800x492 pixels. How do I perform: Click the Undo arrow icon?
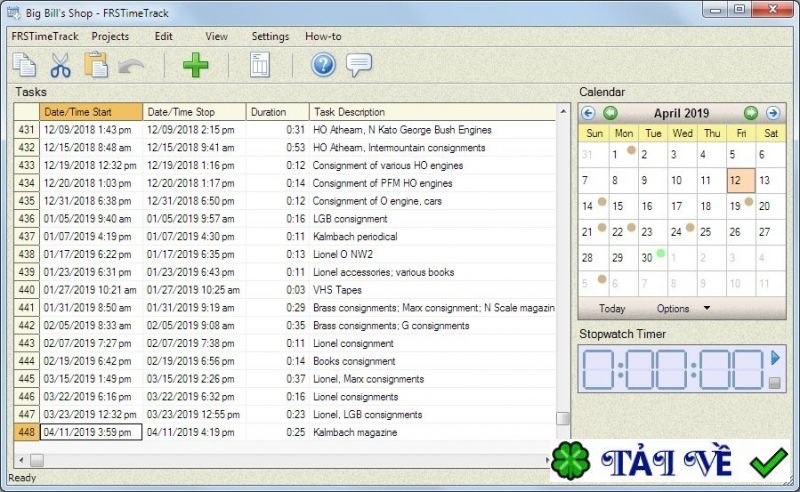click(x=131, y=66)
